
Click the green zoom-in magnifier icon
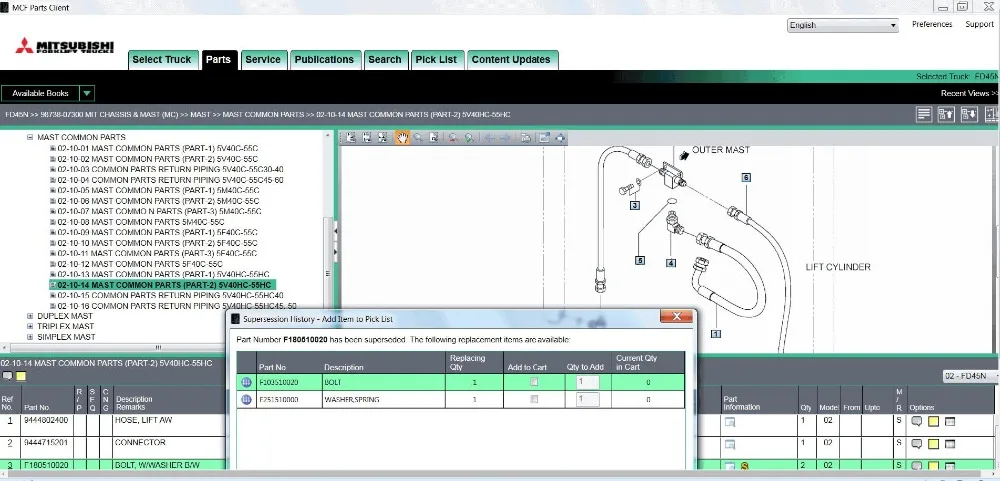[469, 137]
